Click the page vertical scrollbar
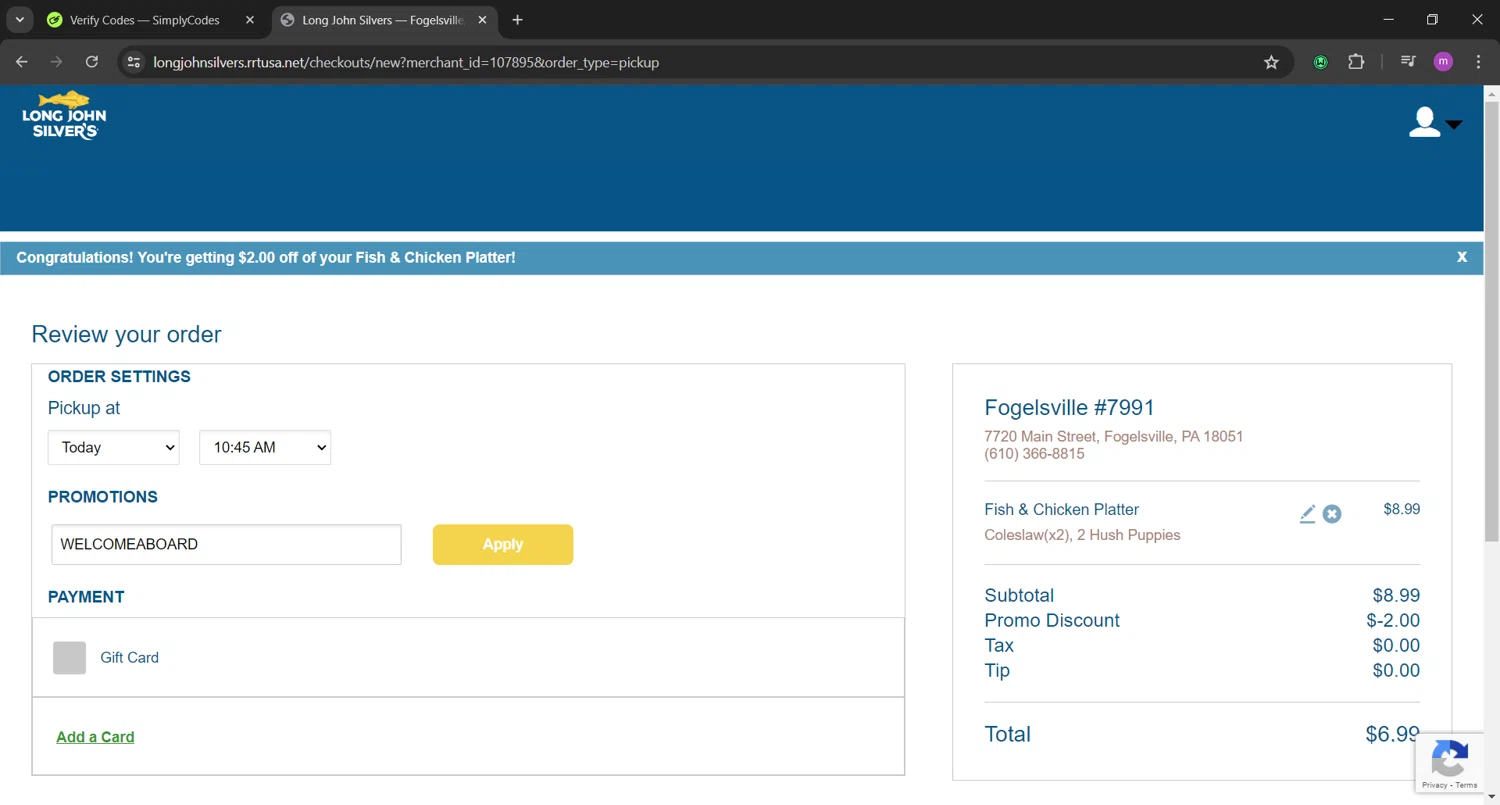Screen dimensions: 1500x805 click(x=1491, y=321)
